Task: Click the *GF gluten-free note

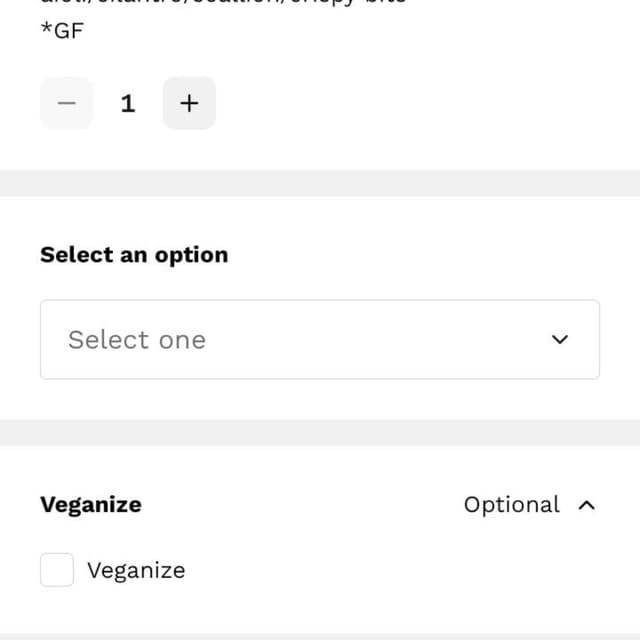Action: pyautogui.click(x=62, y=31)
